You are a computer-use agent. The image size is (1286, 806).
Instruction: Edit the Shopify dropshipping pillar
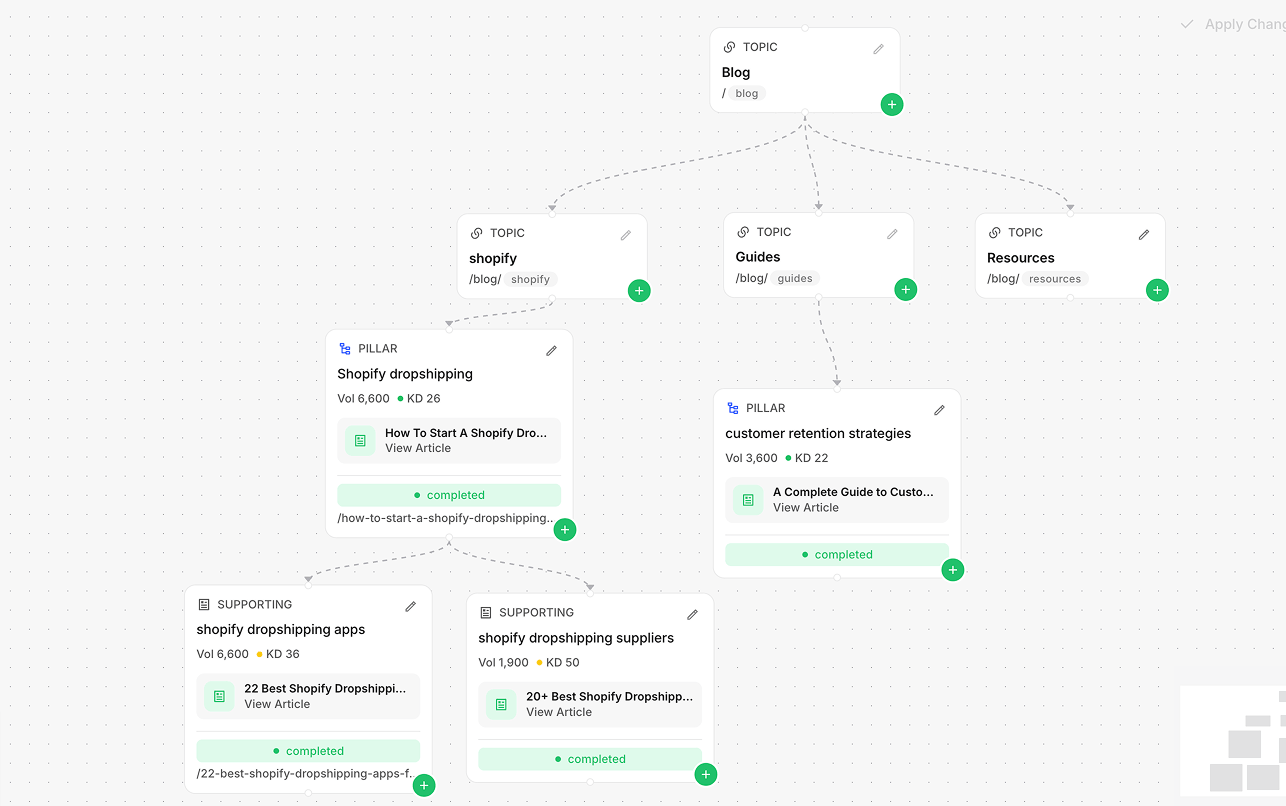point(551,351)
